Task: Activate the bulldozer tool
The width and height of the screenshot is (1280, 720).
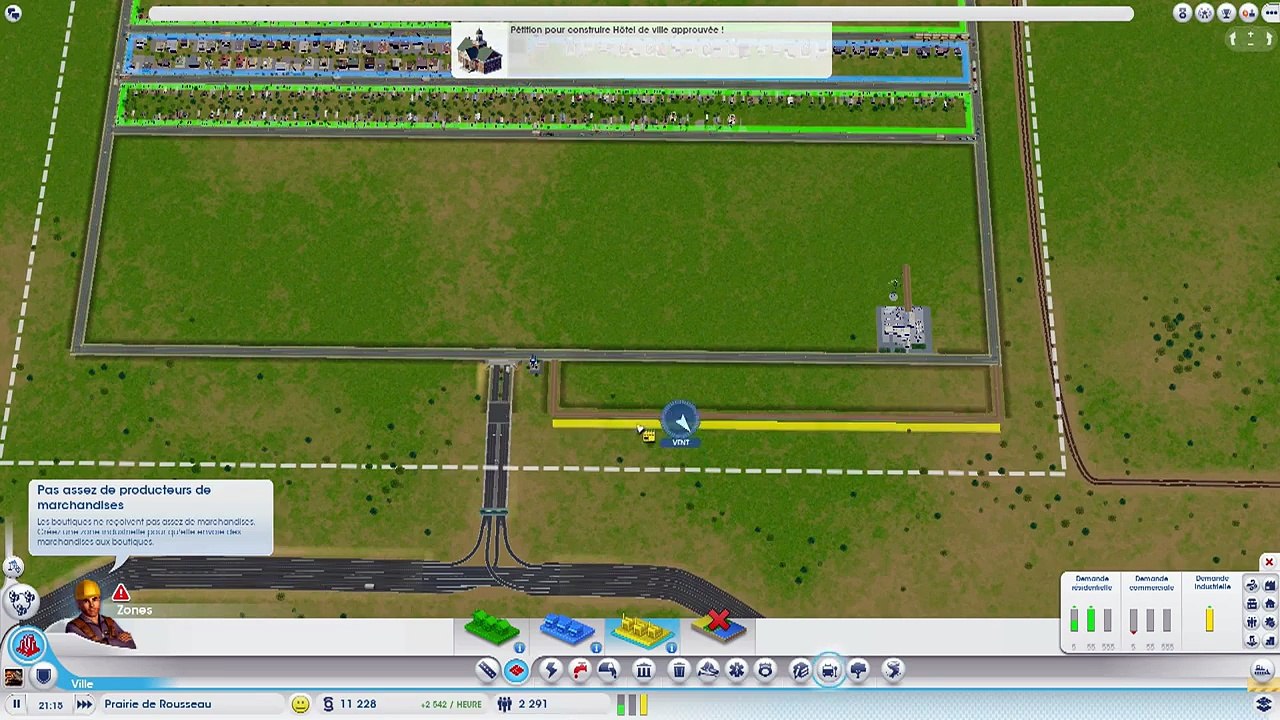Action: pos(1263,670)
